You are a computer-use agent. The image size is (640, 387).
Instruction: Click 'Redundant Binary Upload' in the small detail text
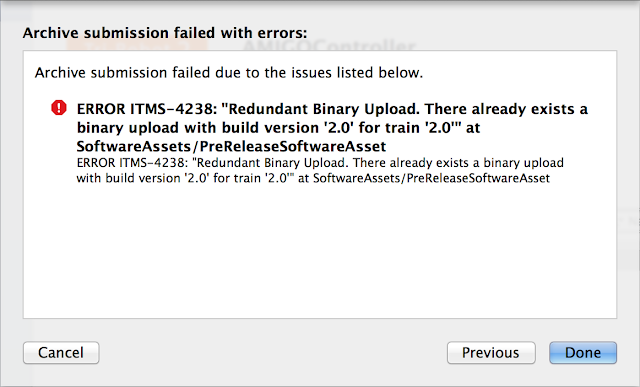click(272, 163)
